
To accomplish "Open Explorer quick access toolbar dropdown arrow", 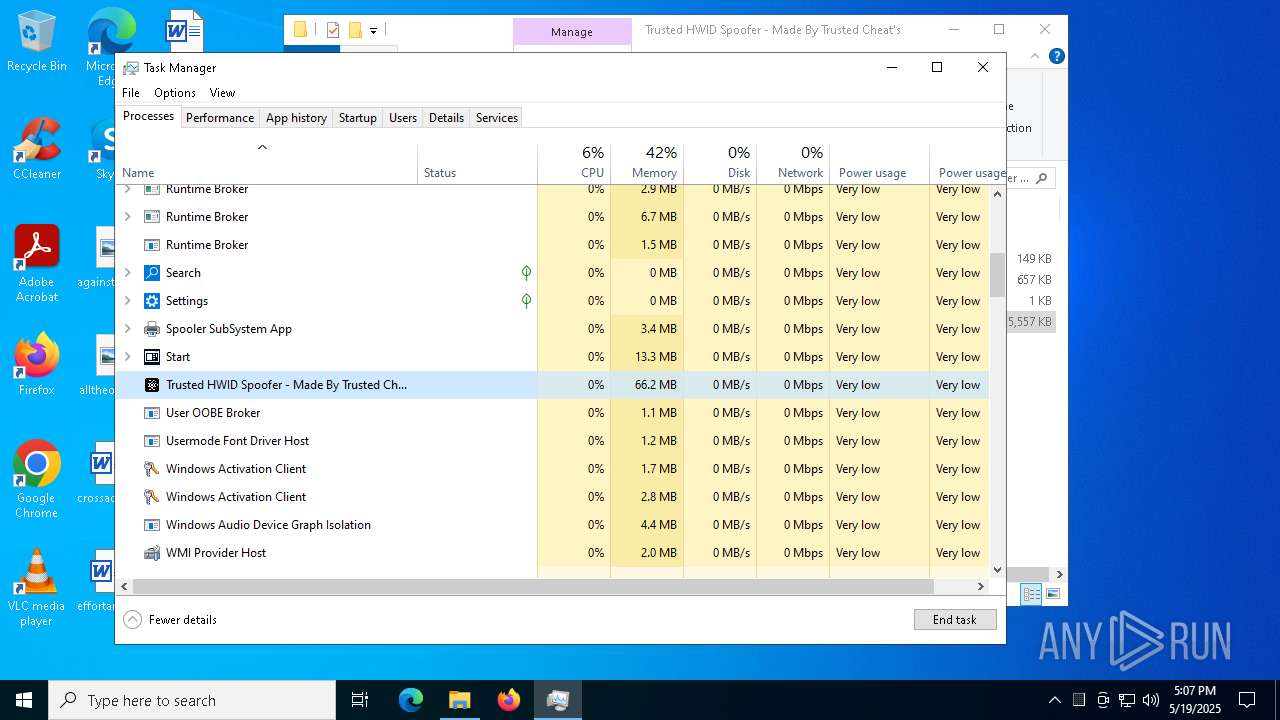I will click(373, 31).
